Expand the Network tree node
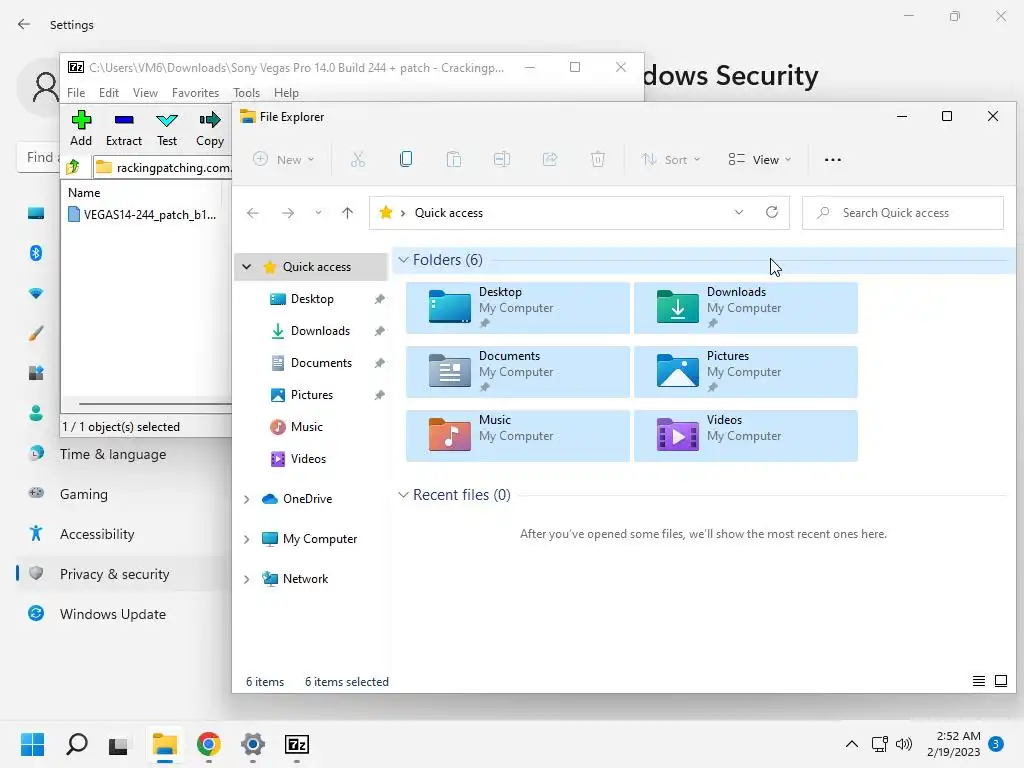 (x=246, y=579)
